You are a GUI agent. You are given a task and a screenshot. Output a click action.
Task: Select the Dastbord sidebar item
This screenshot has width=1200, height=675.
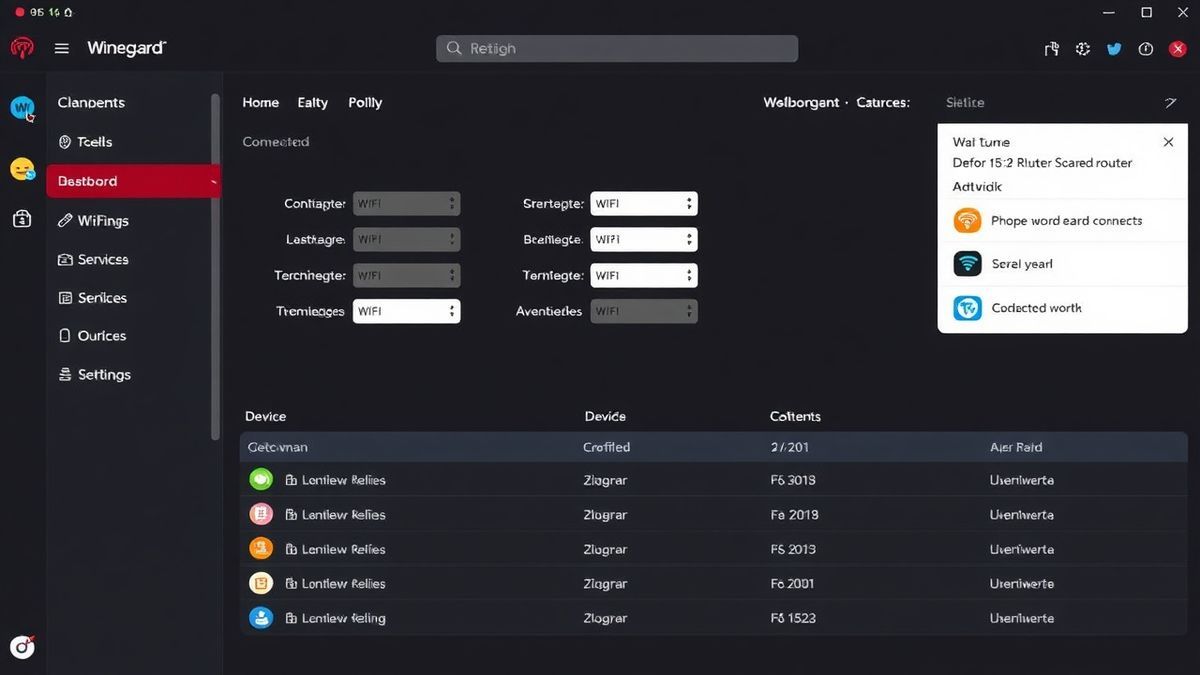[x=133, y=181]
